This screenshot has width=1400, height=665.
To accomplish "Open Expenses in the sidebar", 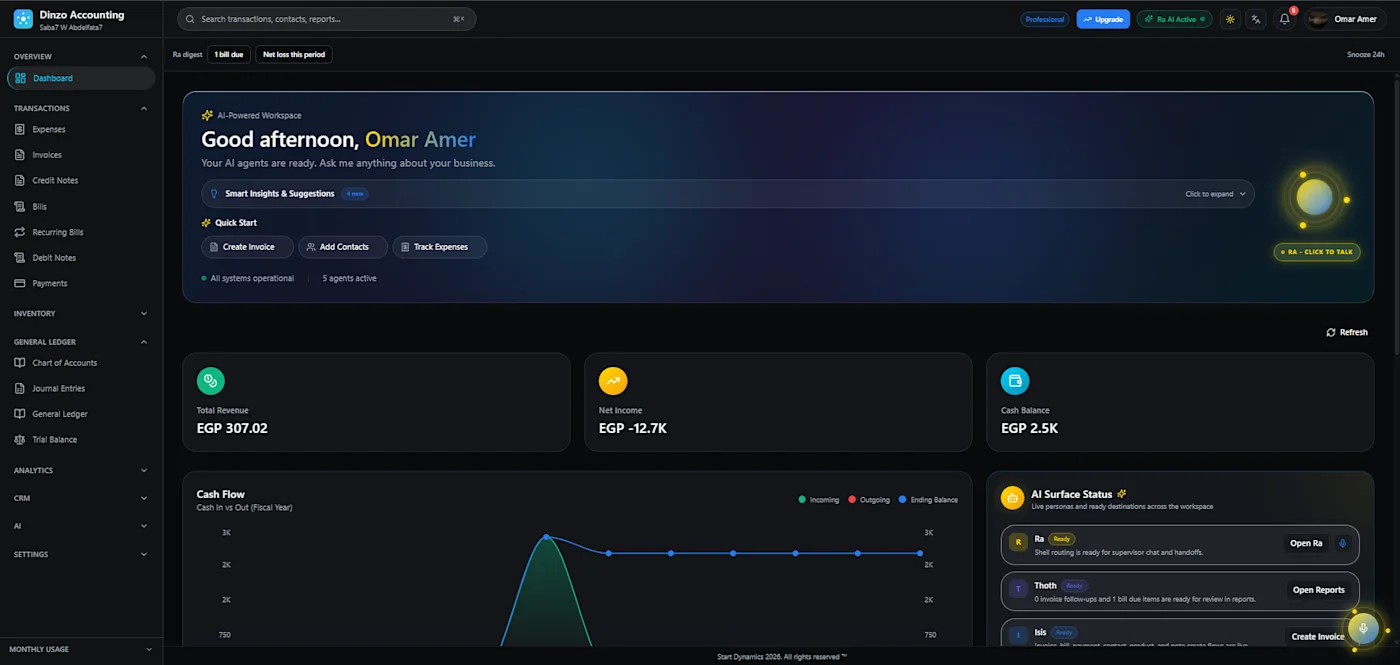I will click(81, 129).
